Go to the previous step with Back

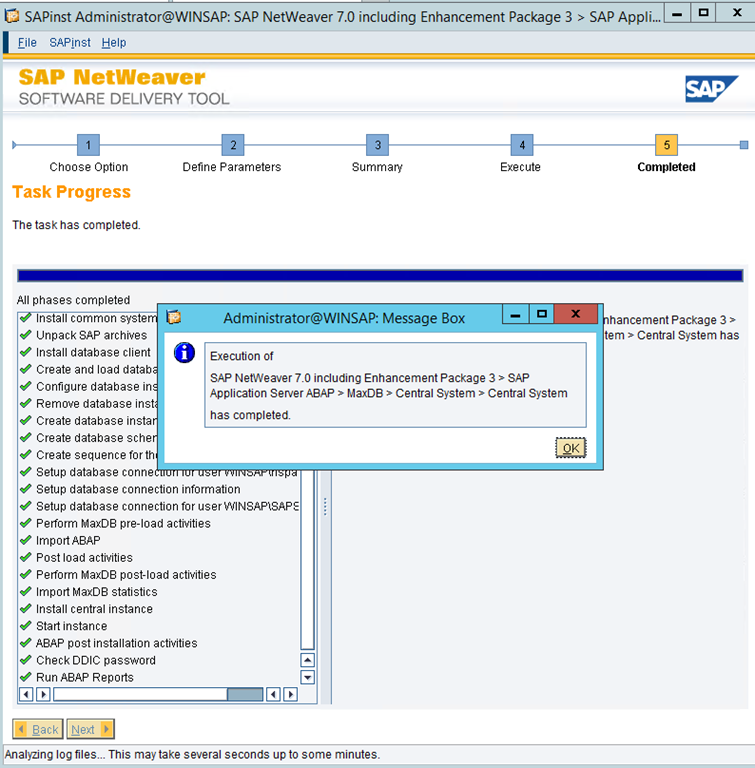(x=38, y=730)
